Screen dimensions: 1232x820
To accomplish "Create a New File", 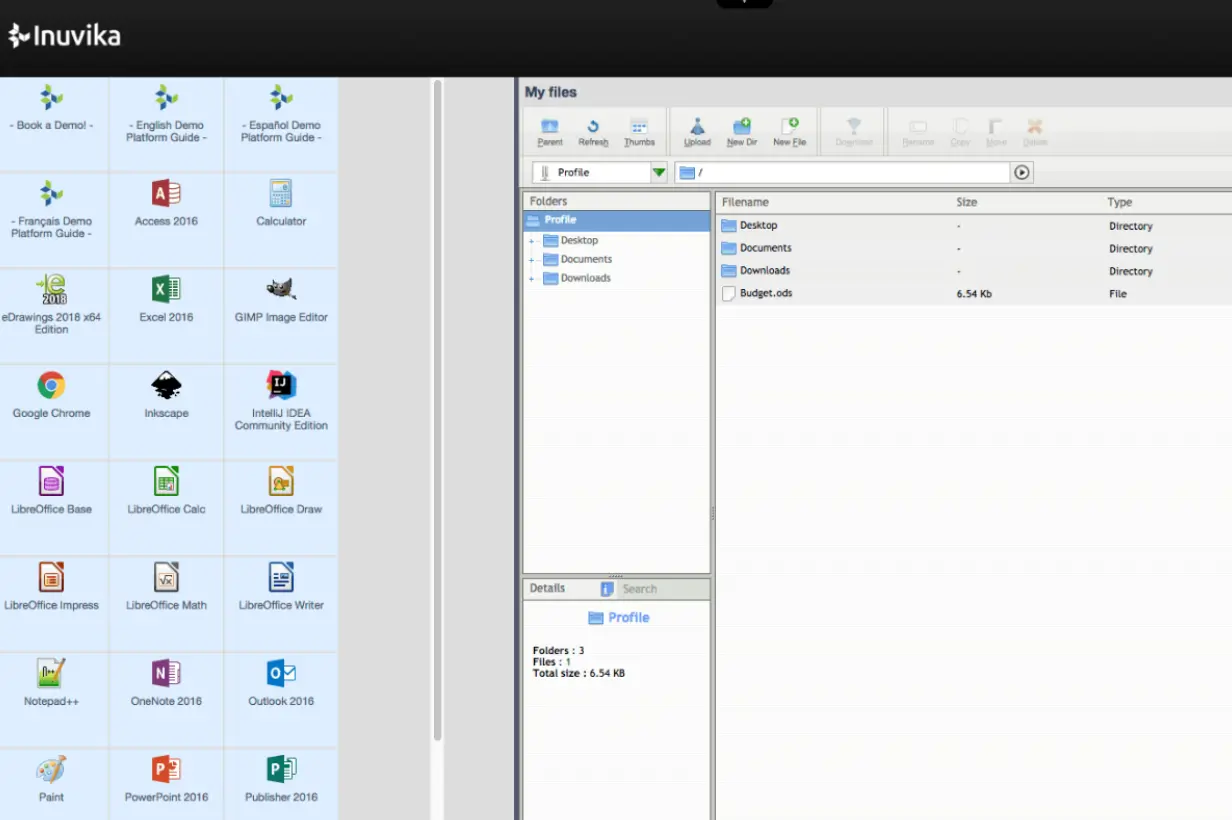I will coord(789,132).
